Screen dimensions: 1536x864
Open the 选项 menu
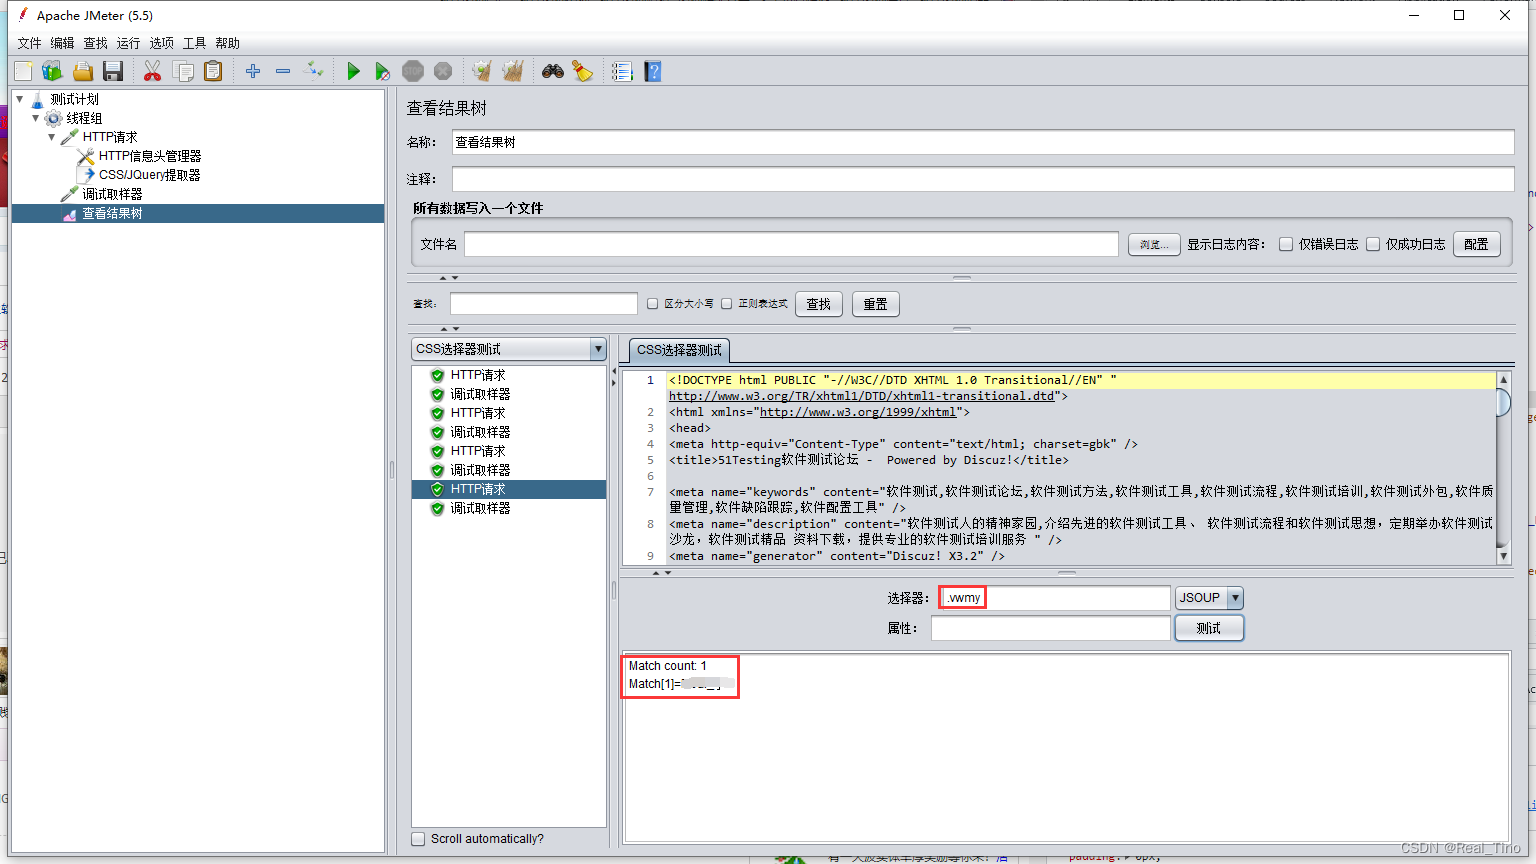pyautogui.click(x=161, y=43)
